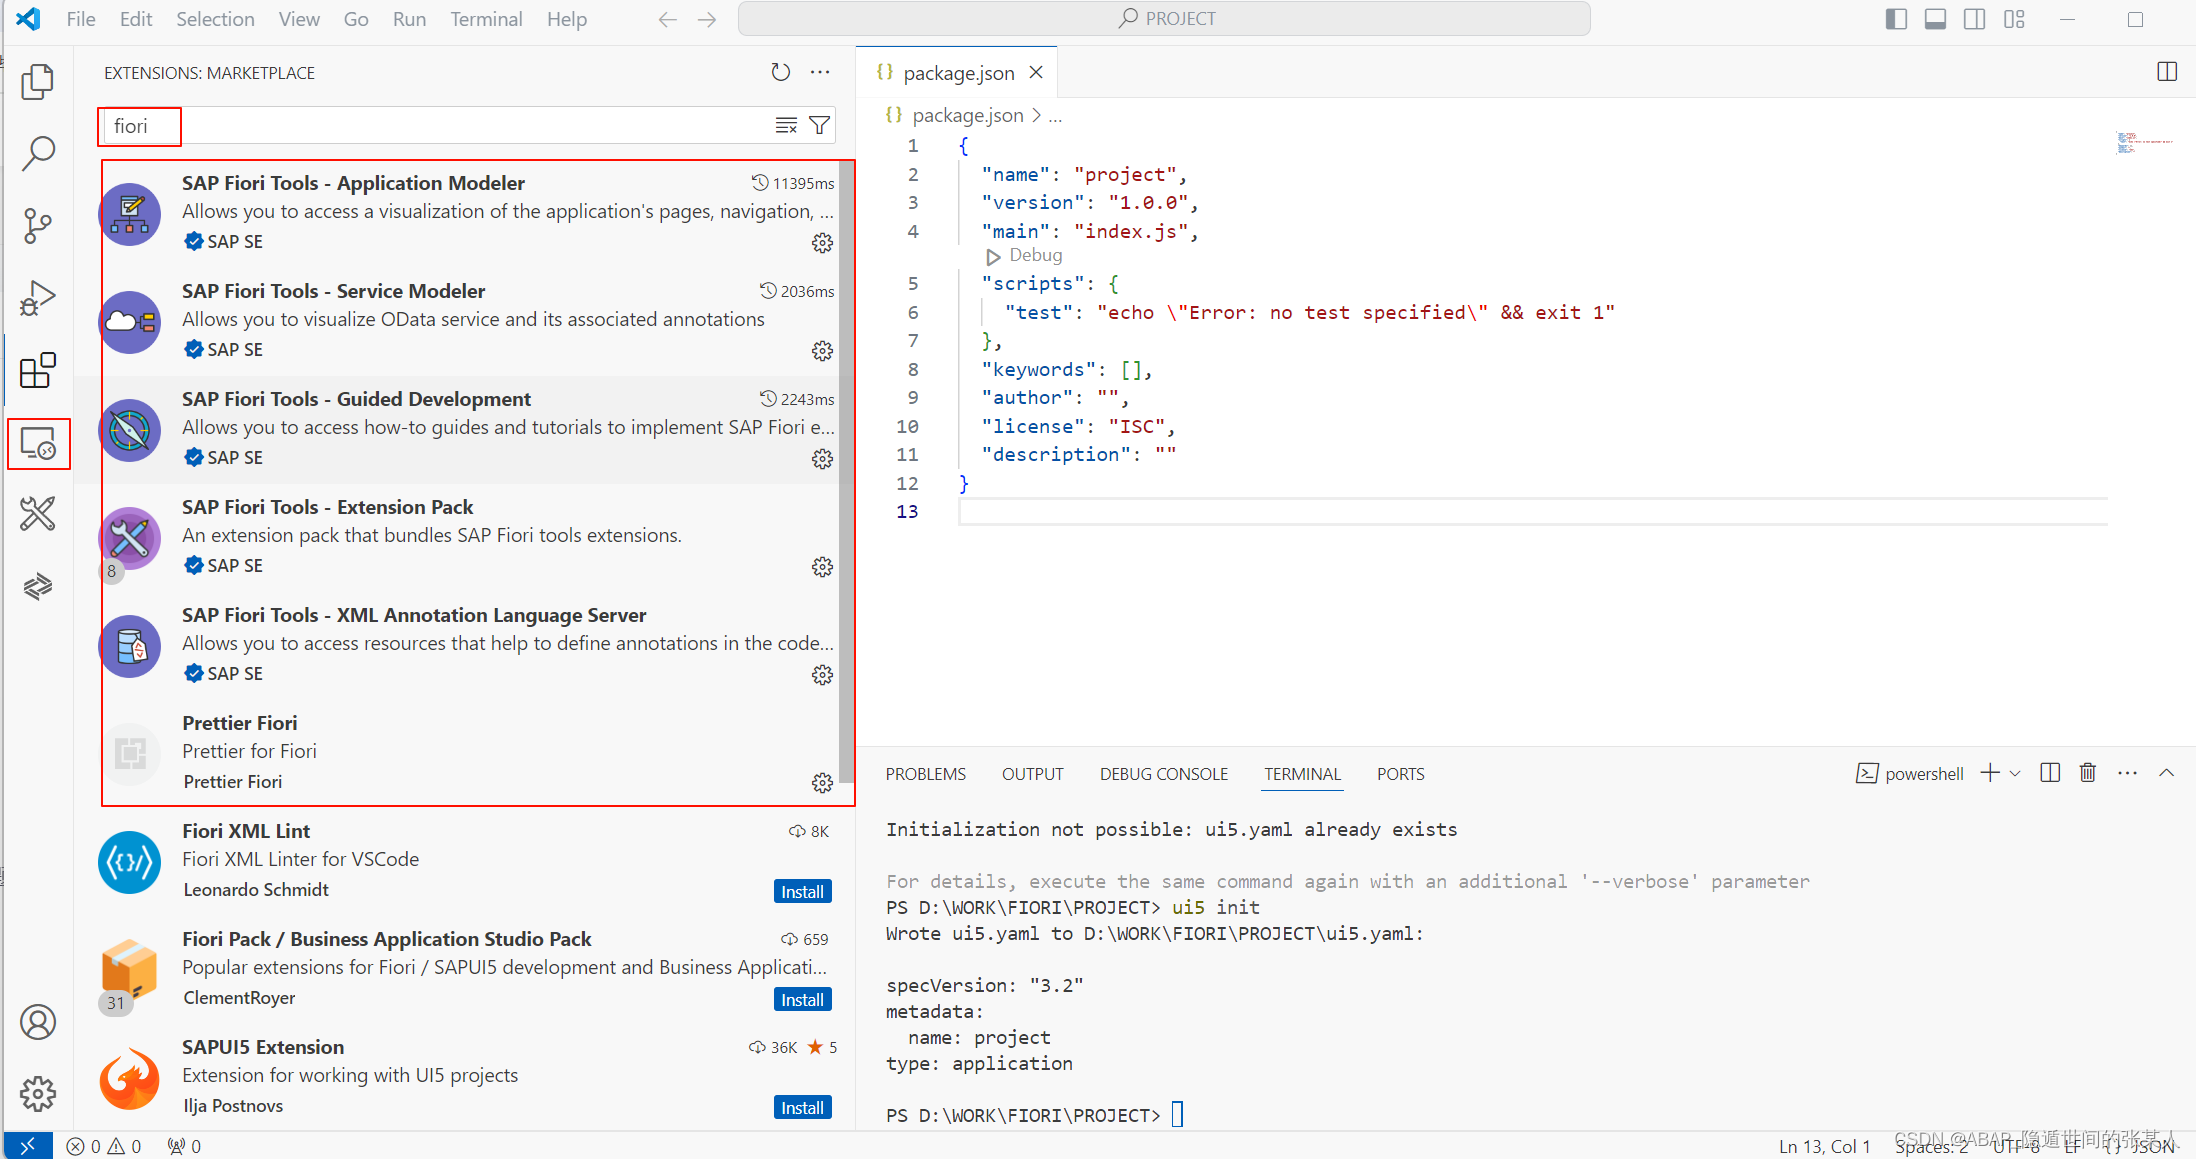Open Run and Debug view
Image resolution: width=2196 pixels, height=1159 pixels.
pos(38,298)
